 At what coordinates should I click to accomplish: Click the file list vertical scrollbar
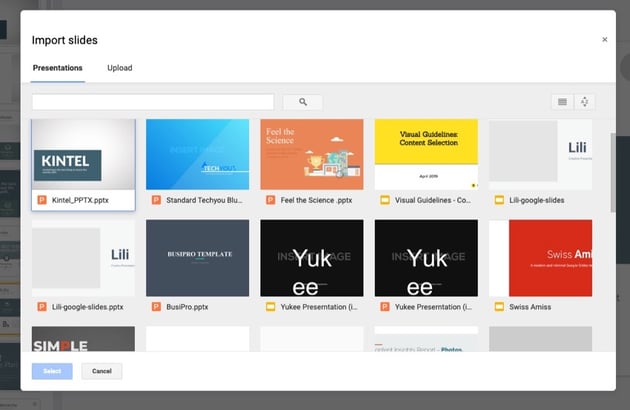point(612,170)
